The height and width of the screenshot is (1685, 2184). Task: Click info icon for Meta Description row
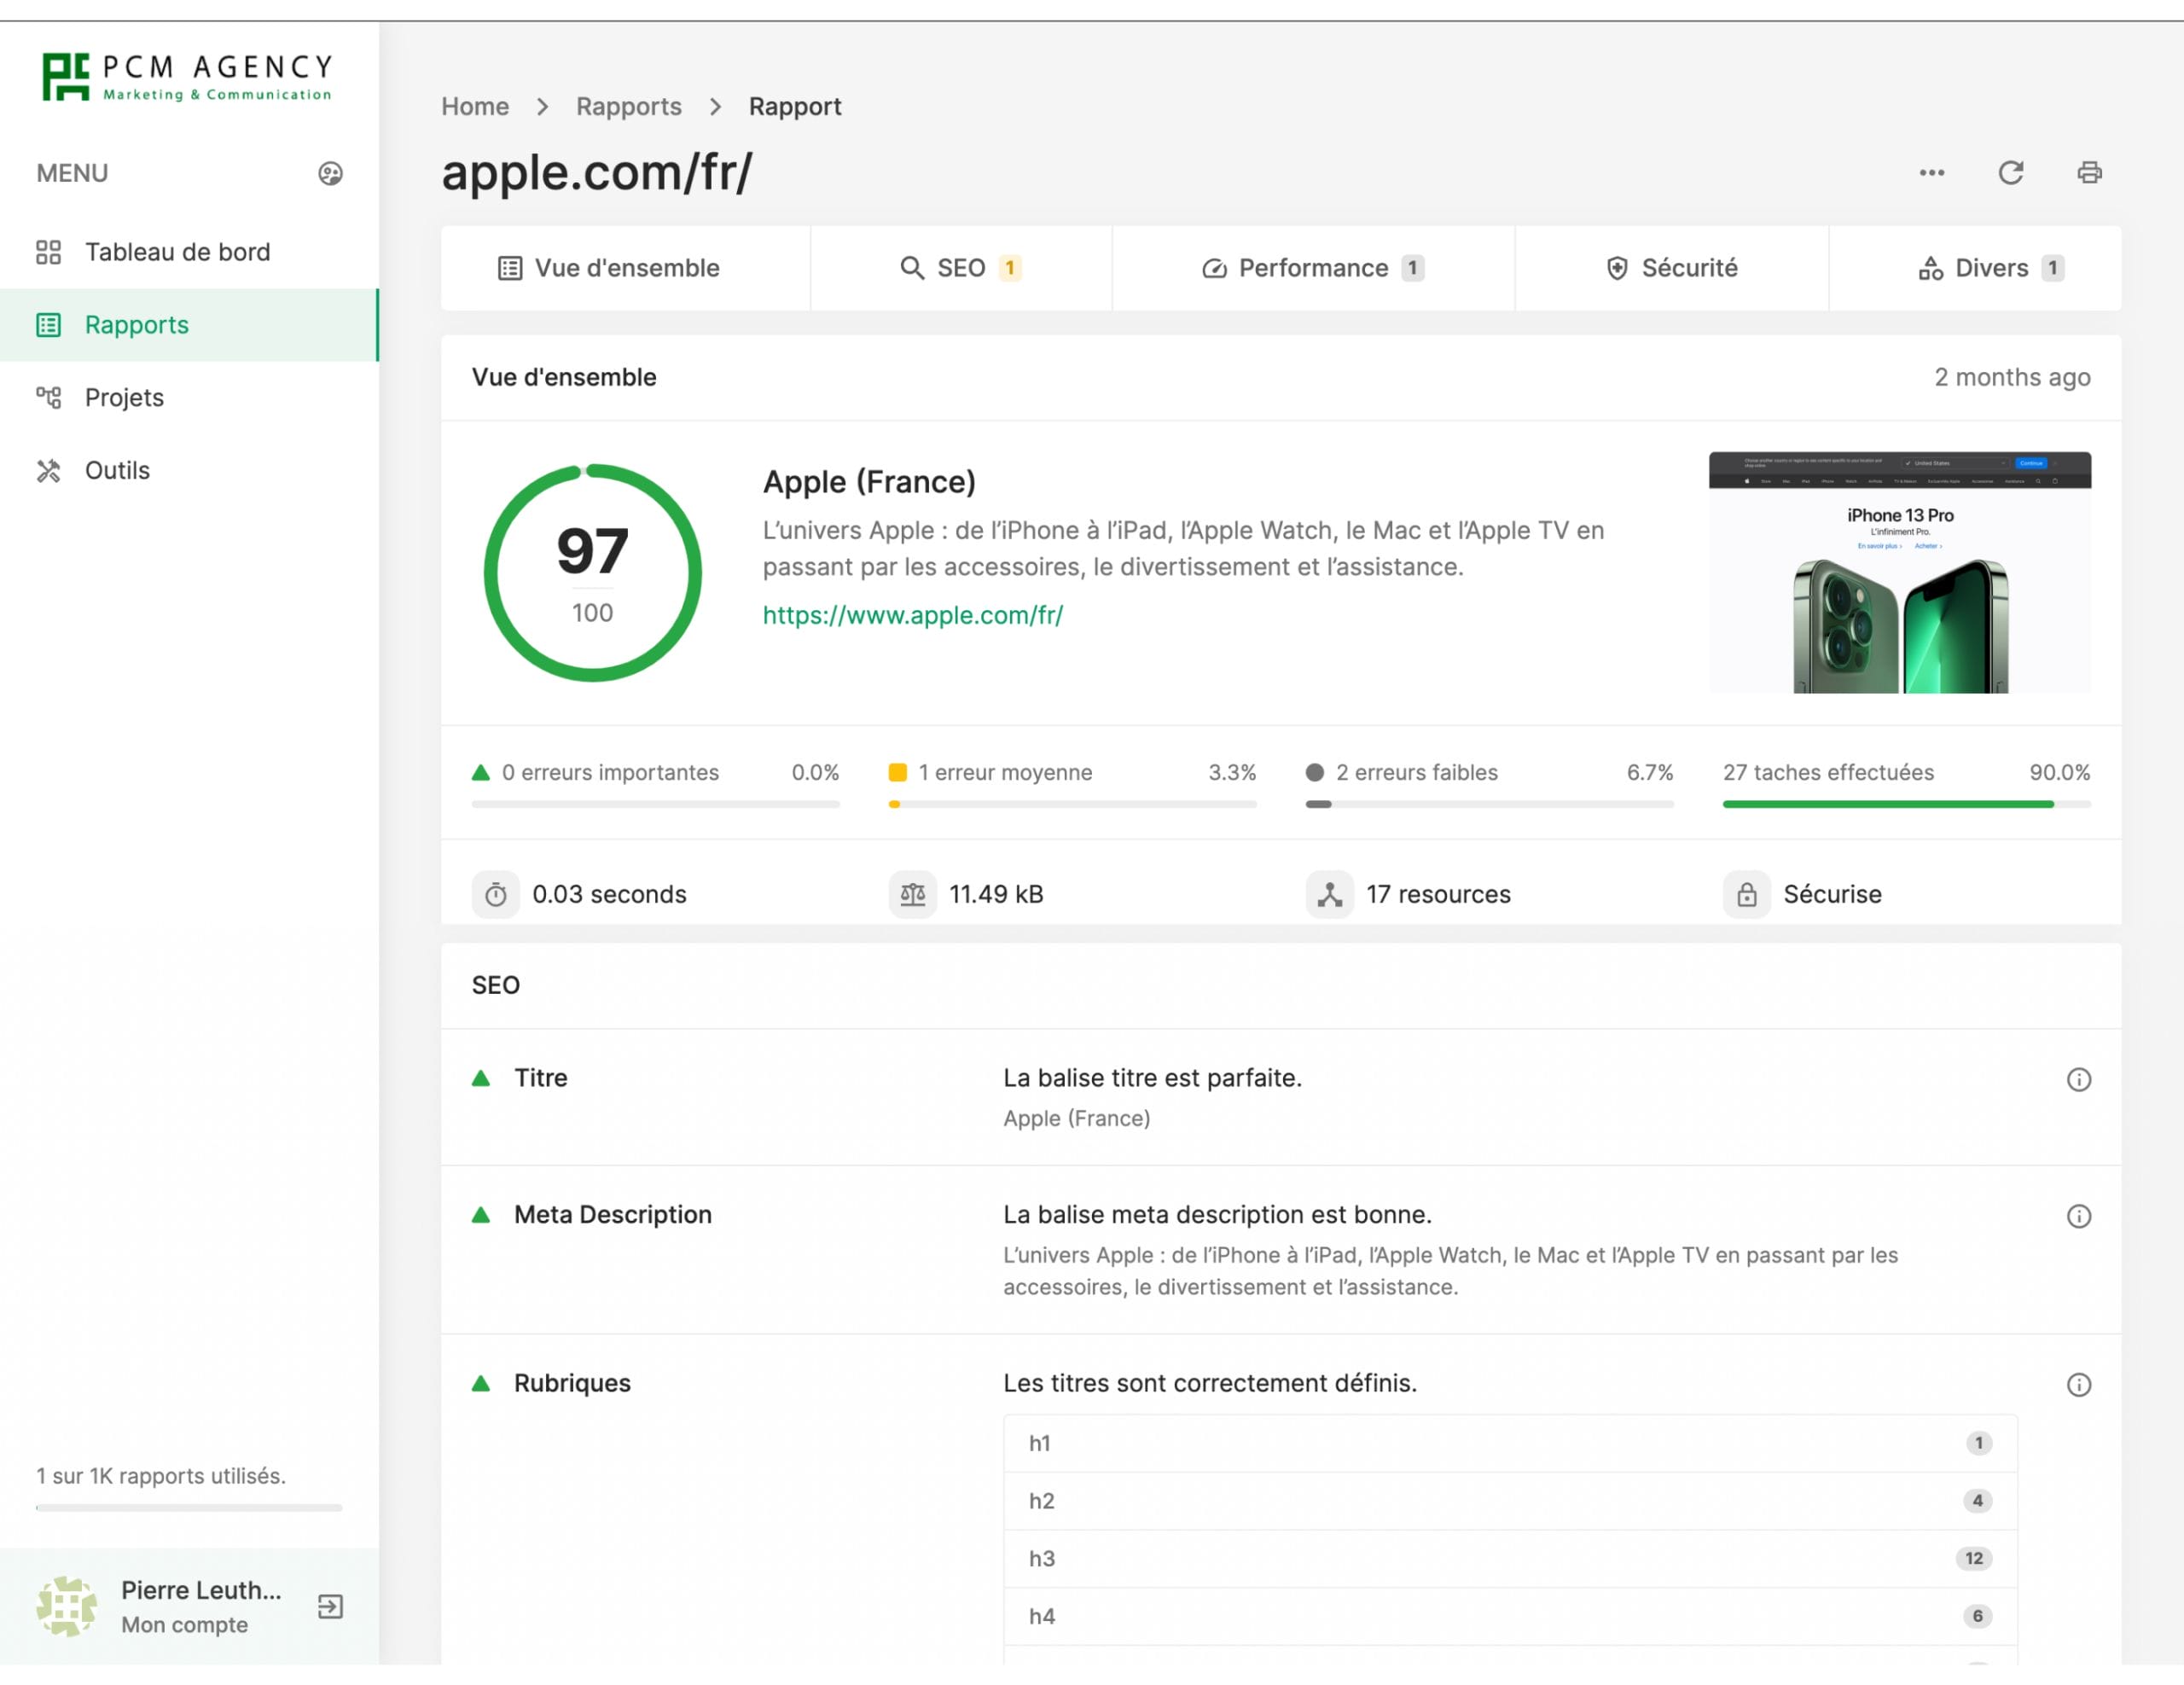tap(2078, 1216)
